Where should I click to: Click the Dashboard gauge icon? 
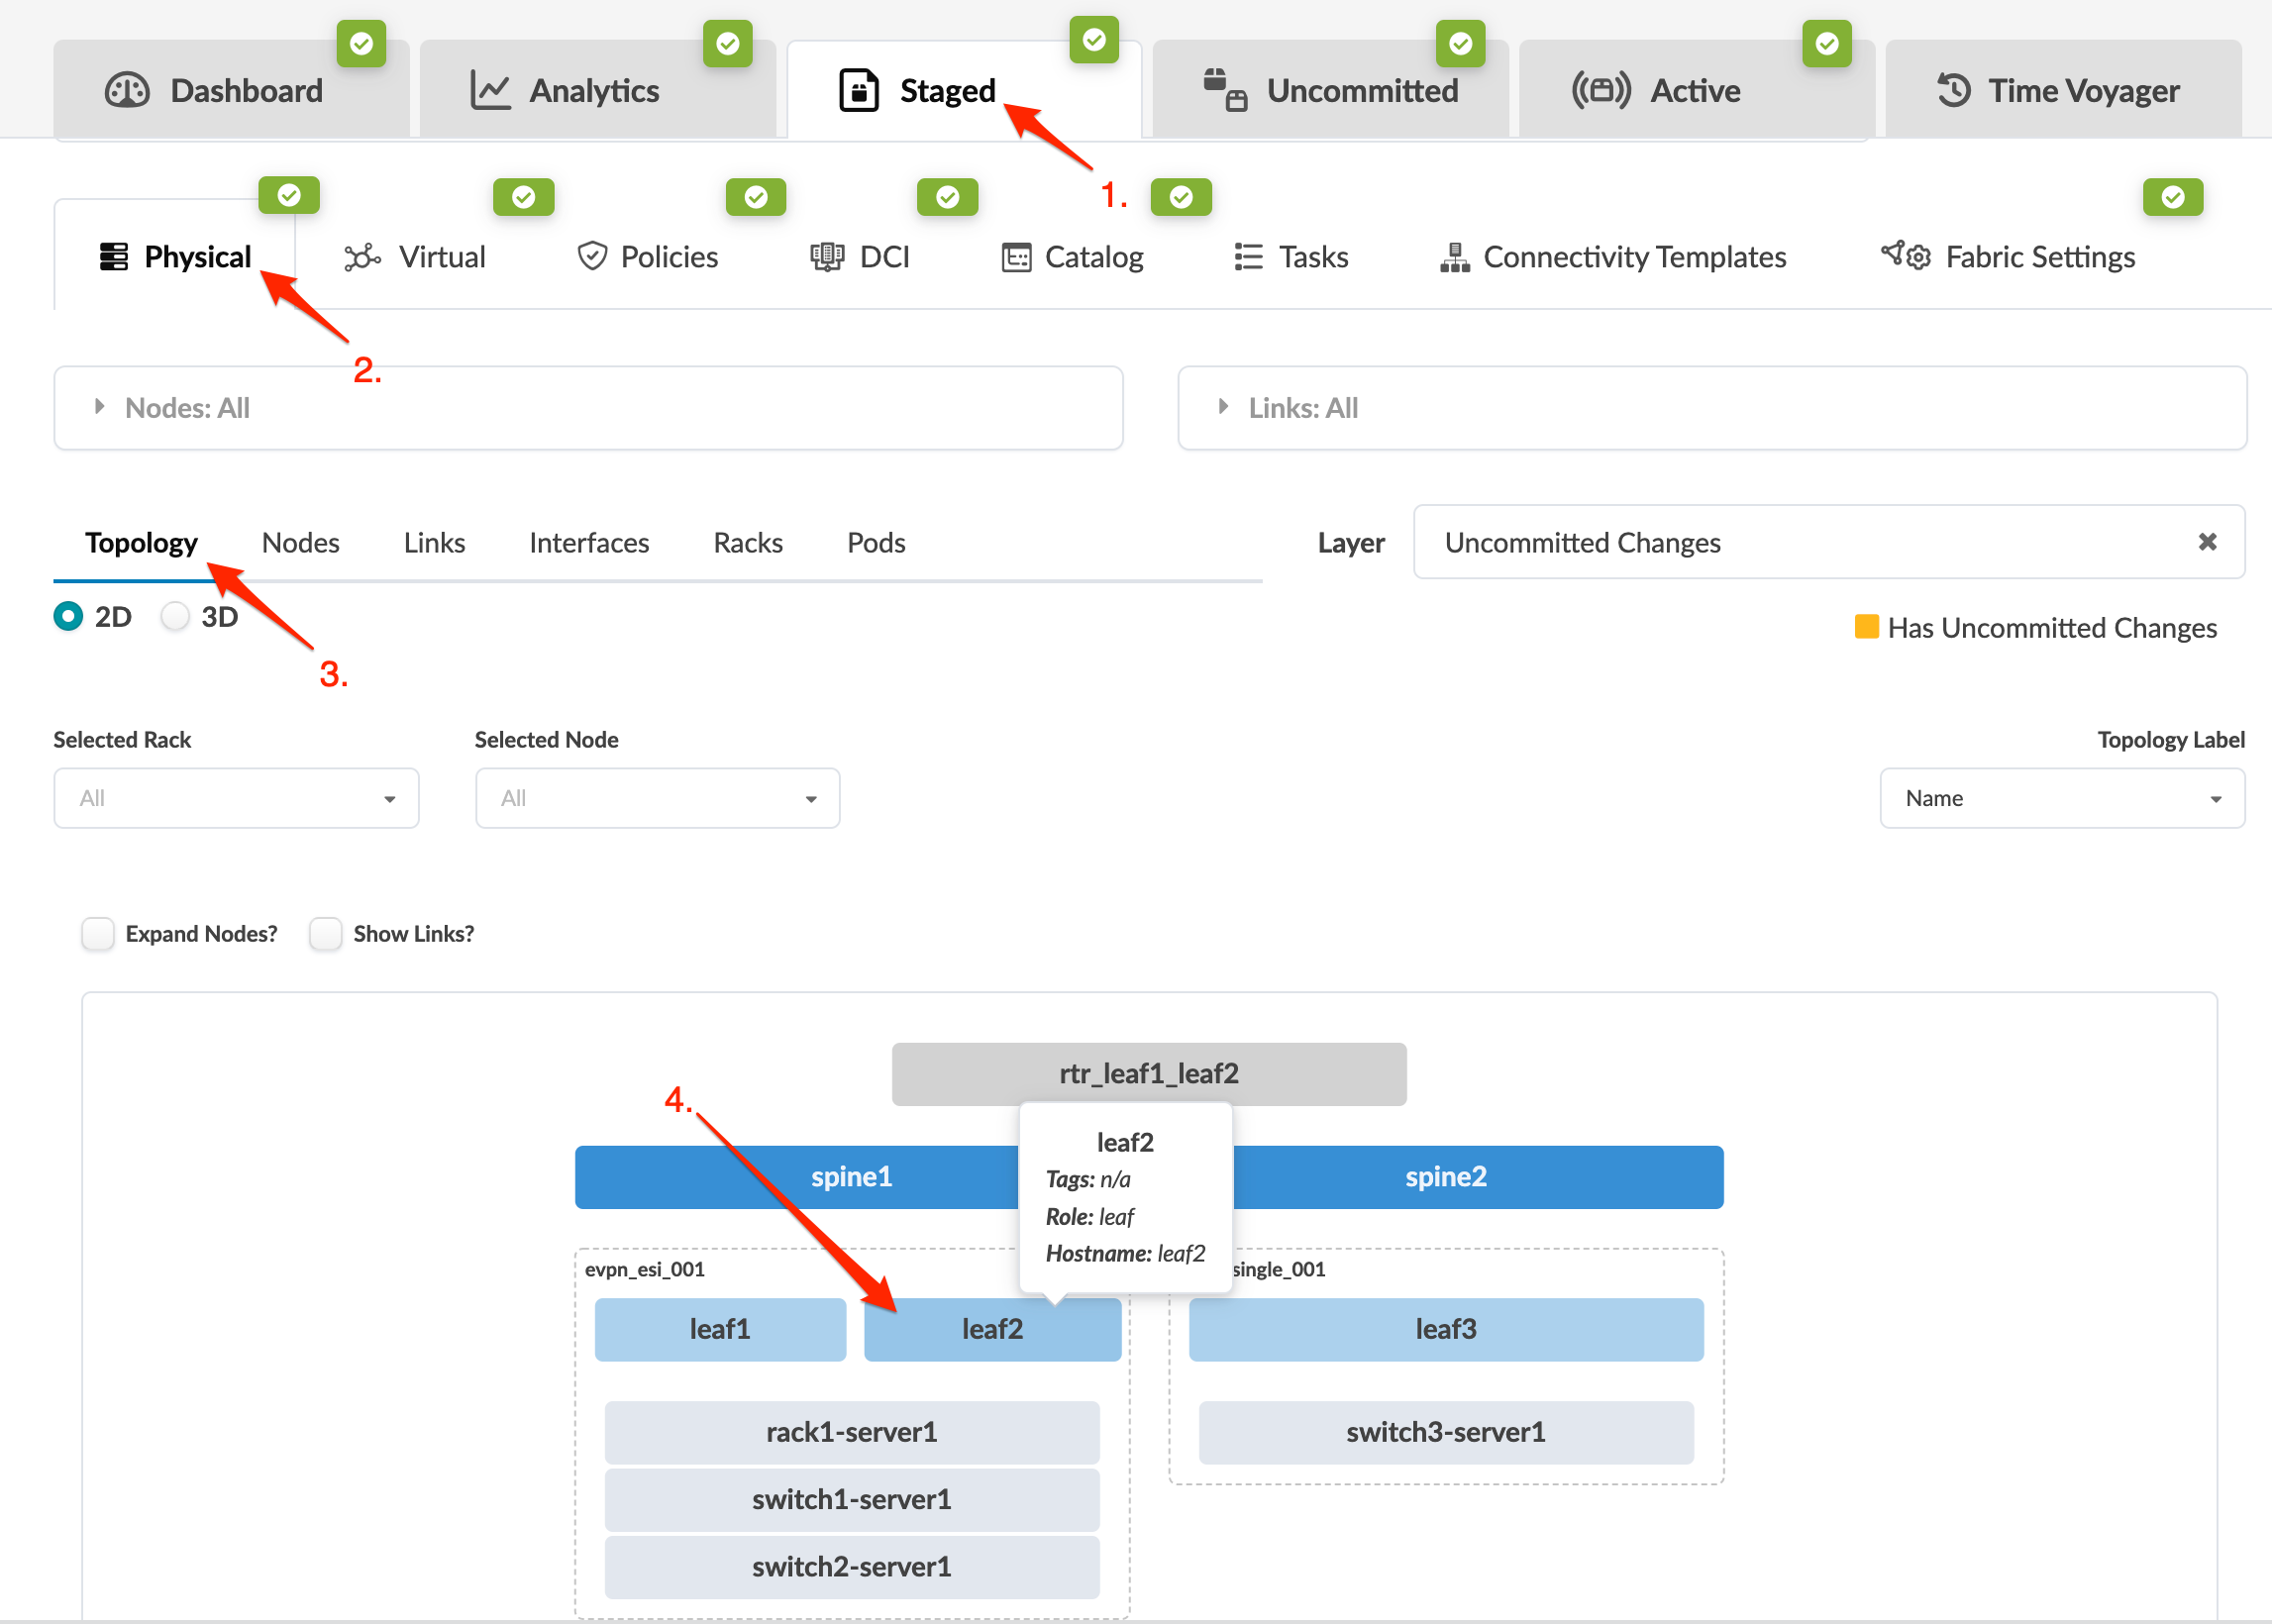127,90
